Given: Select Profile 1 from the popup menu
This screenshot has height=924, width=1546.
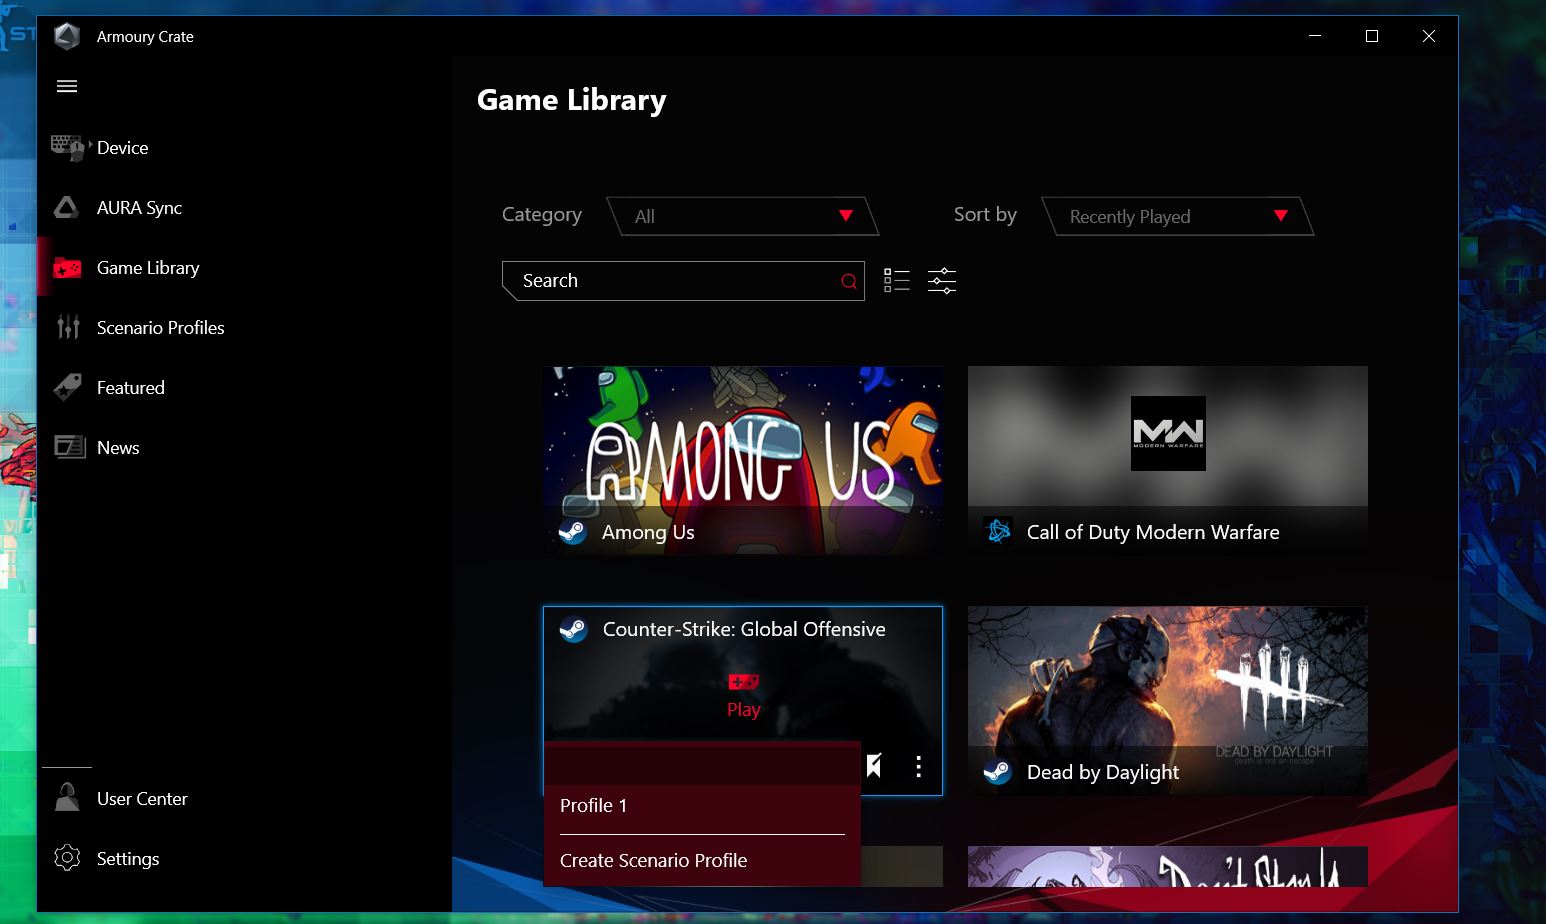Looking at the screenshot, I should (594, 806).
